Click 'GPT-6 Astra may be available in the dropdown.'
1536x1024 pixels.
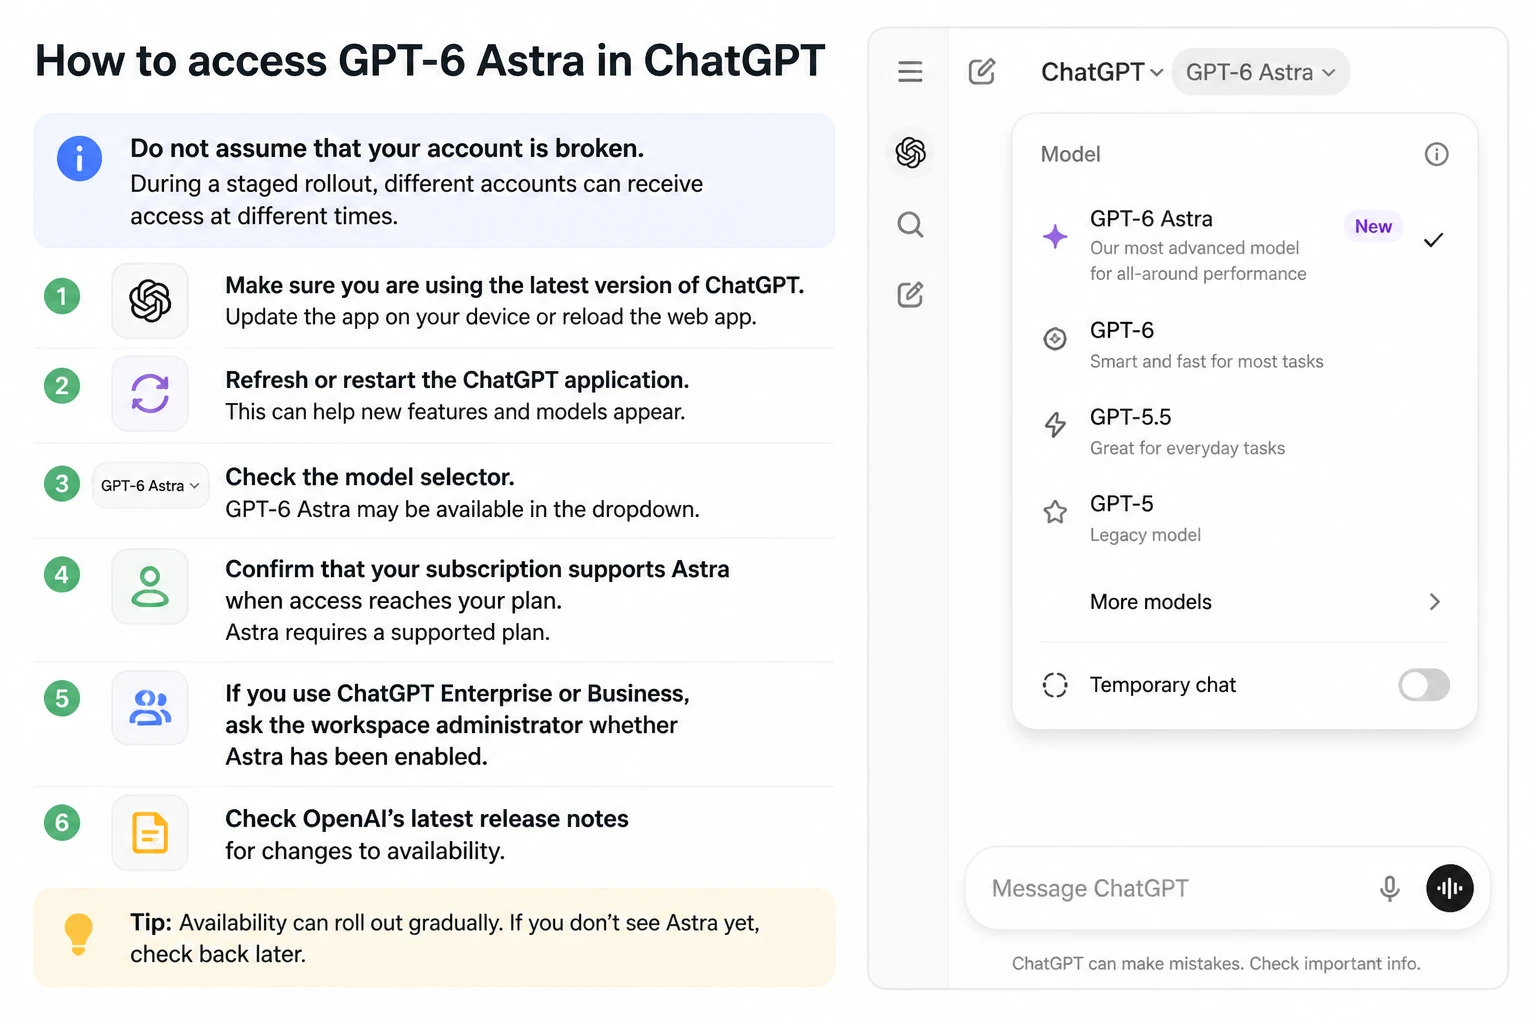pos(462,509)
